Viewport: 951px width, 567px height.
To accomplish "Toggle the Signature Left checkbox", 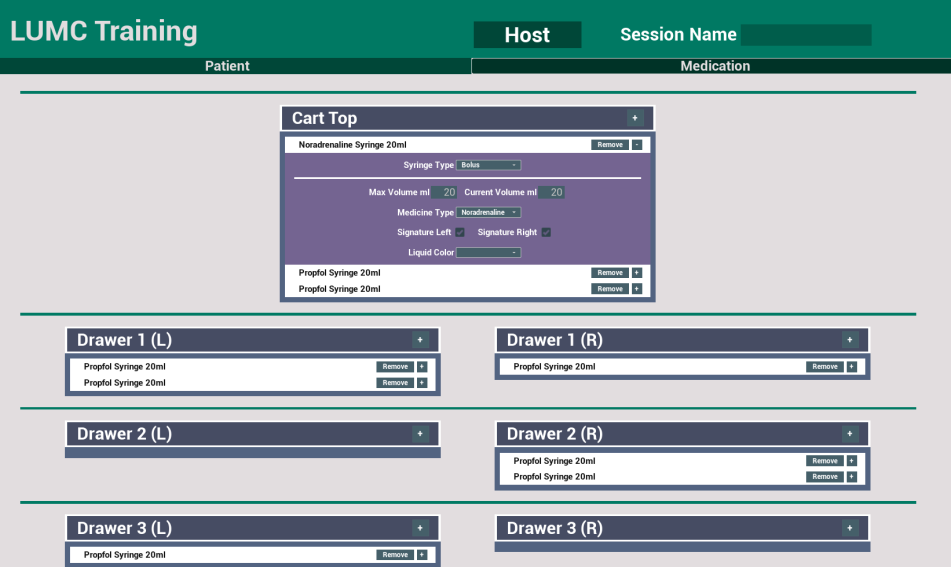I will click(460, 232).
